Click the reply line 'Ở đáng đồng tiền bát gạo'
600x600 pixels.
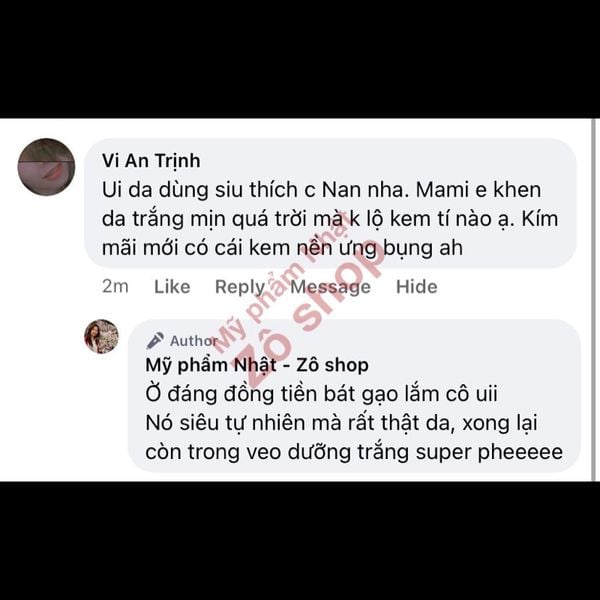[321, 394]
